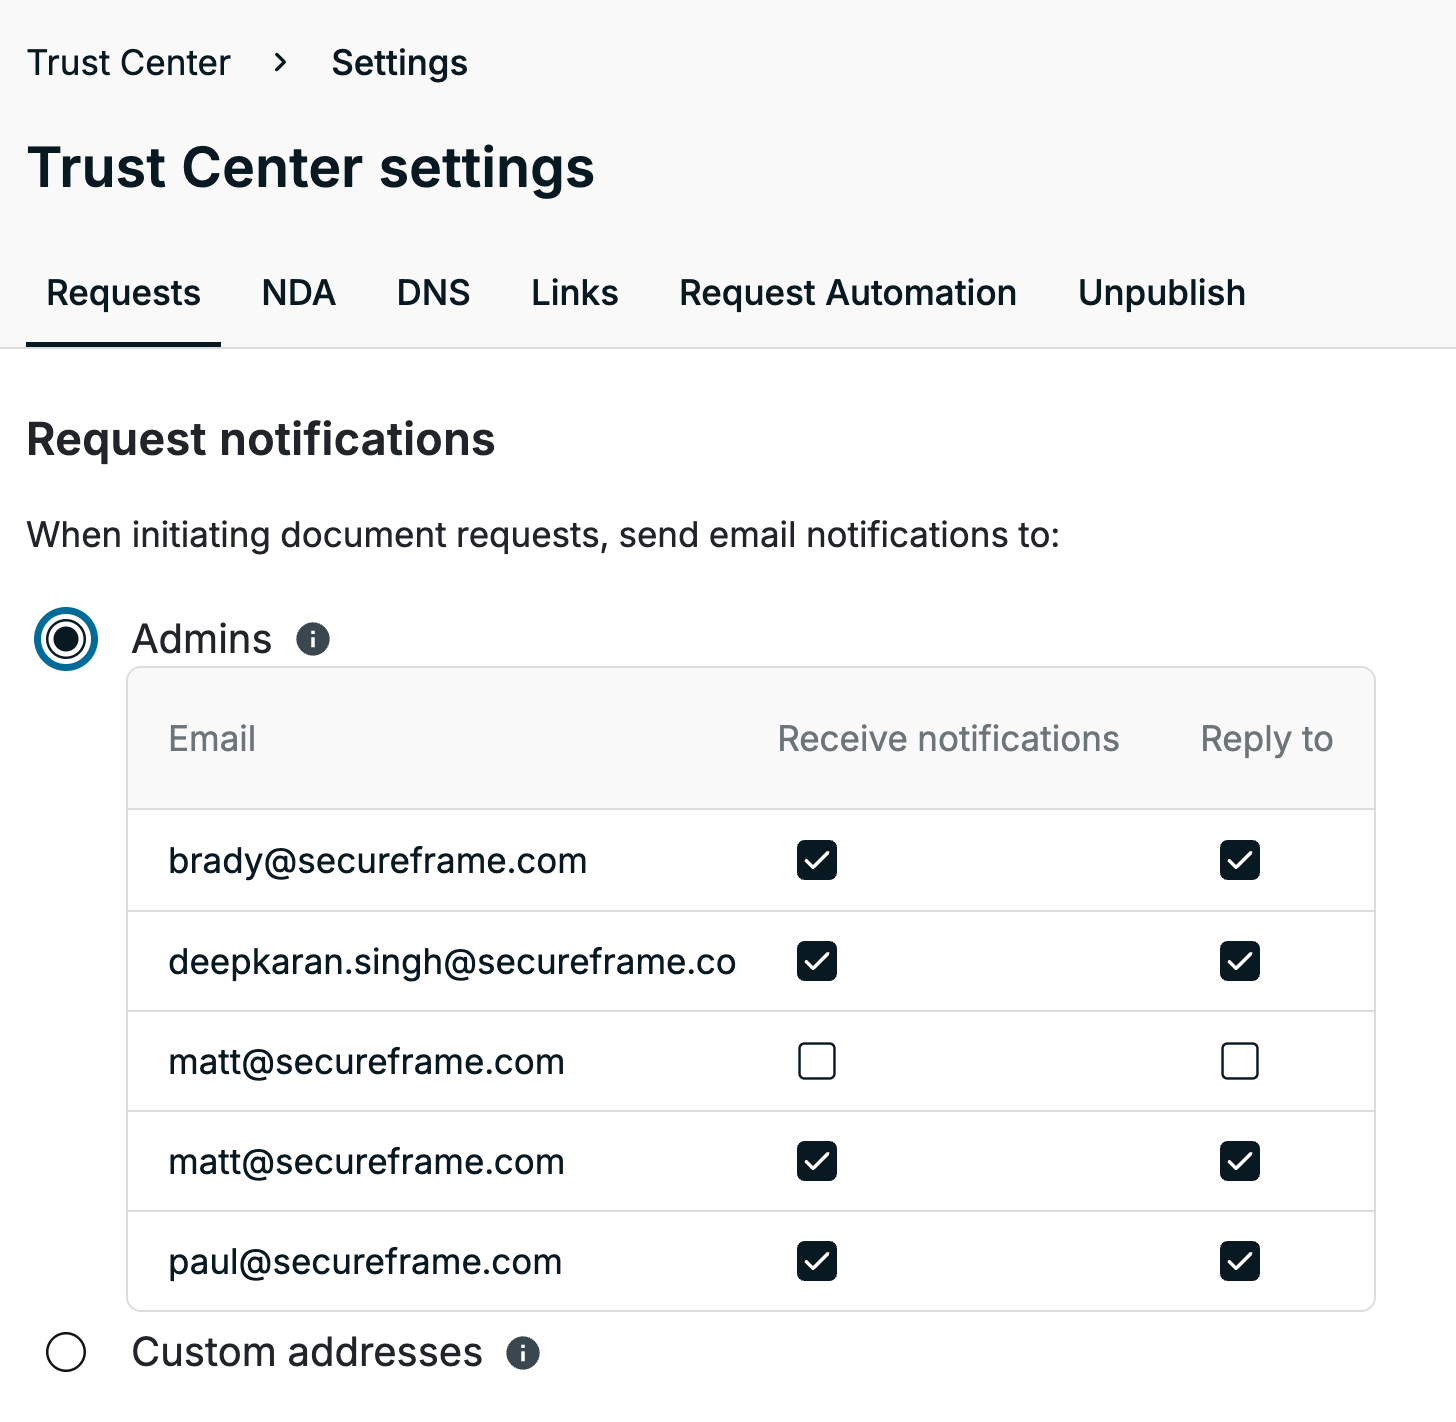This screenshot has height=1422, width=1456.
Task: Open the DNS tab
Action: (433, 293)
